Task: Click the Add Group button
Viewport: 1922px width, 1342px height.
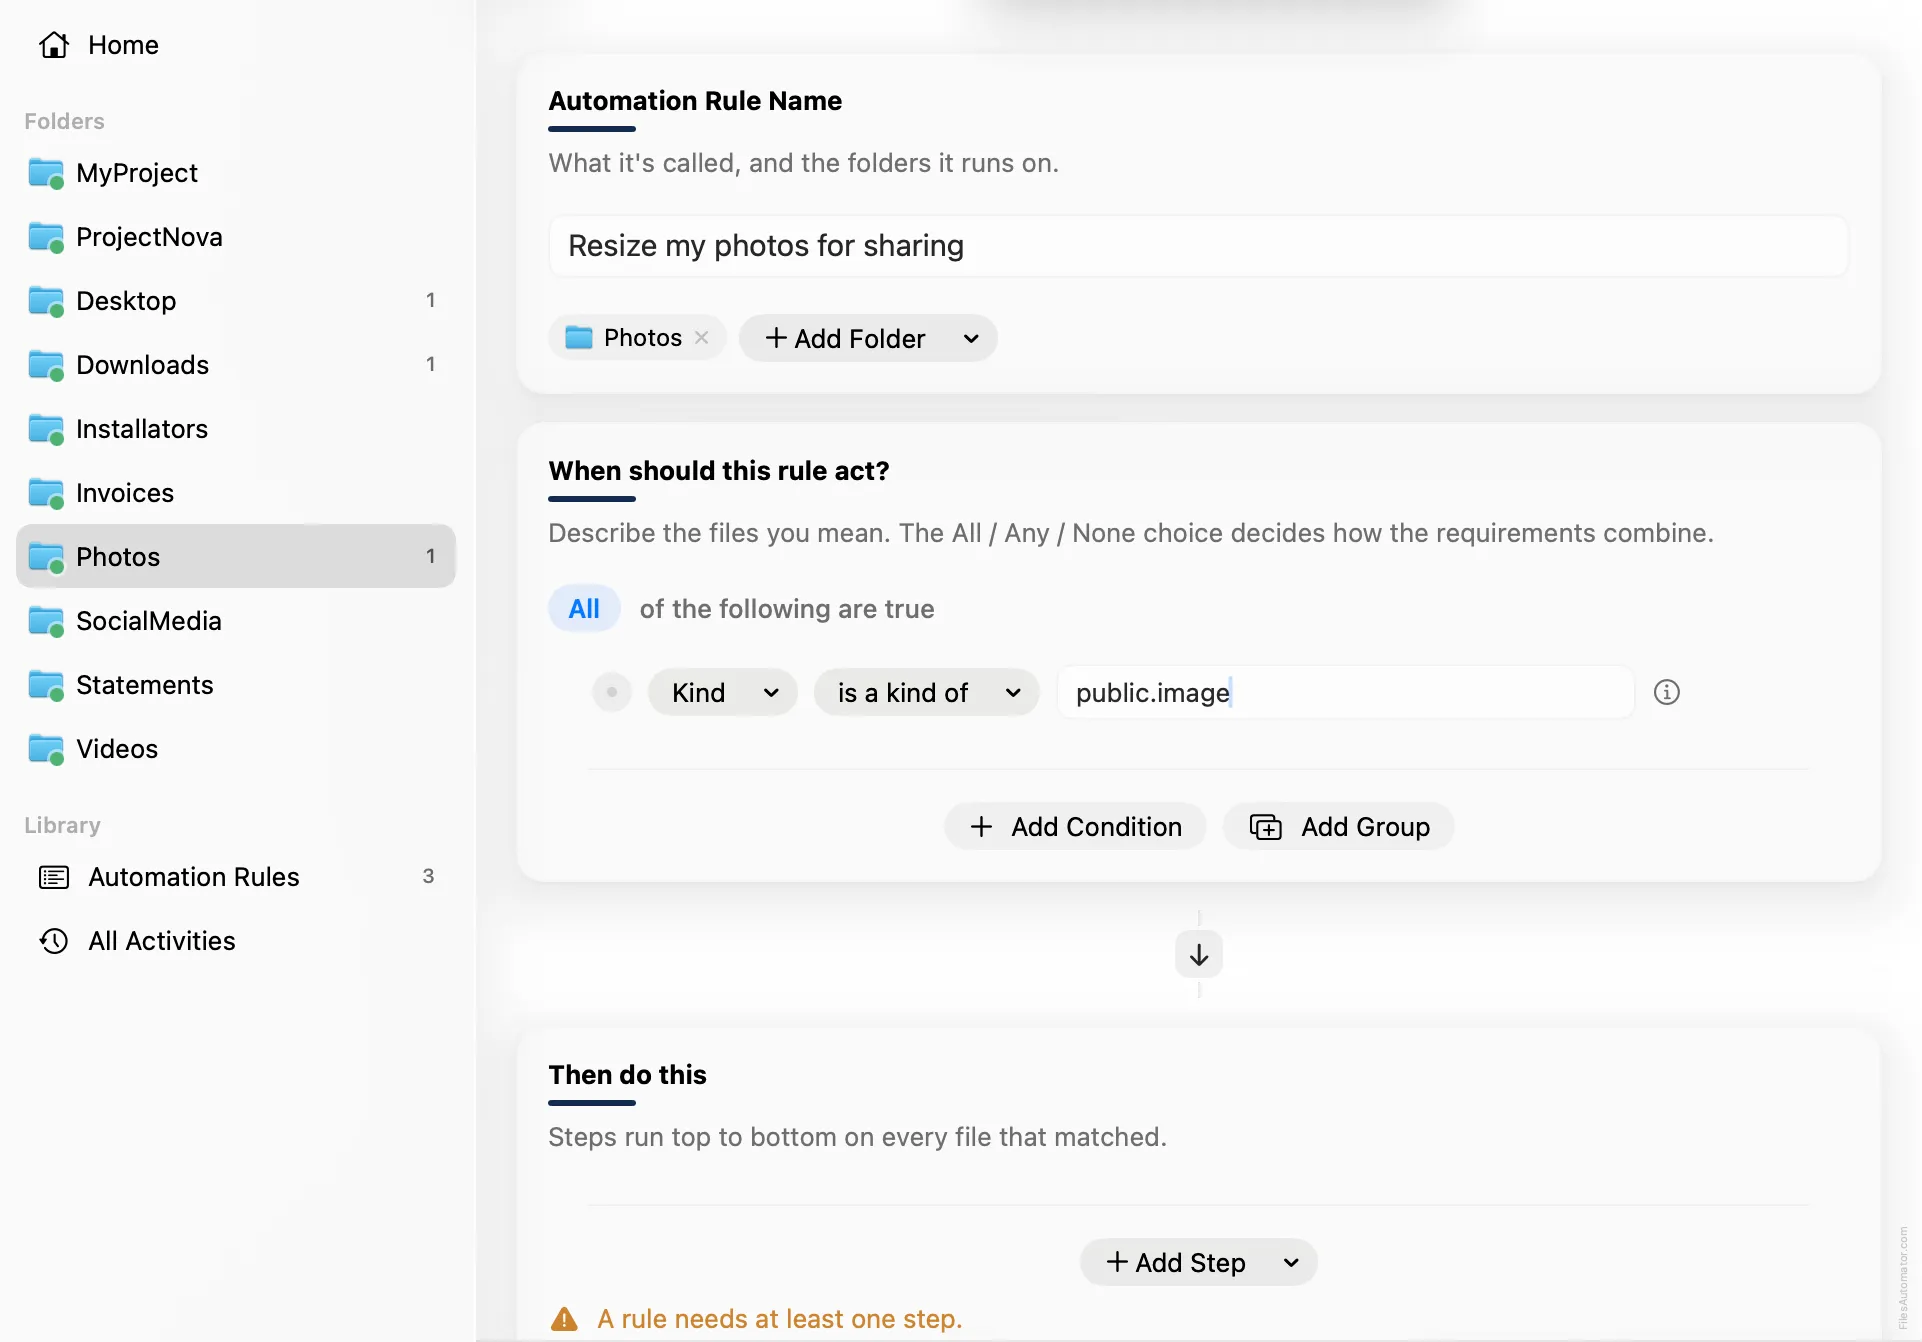Action: point(1339,827)
